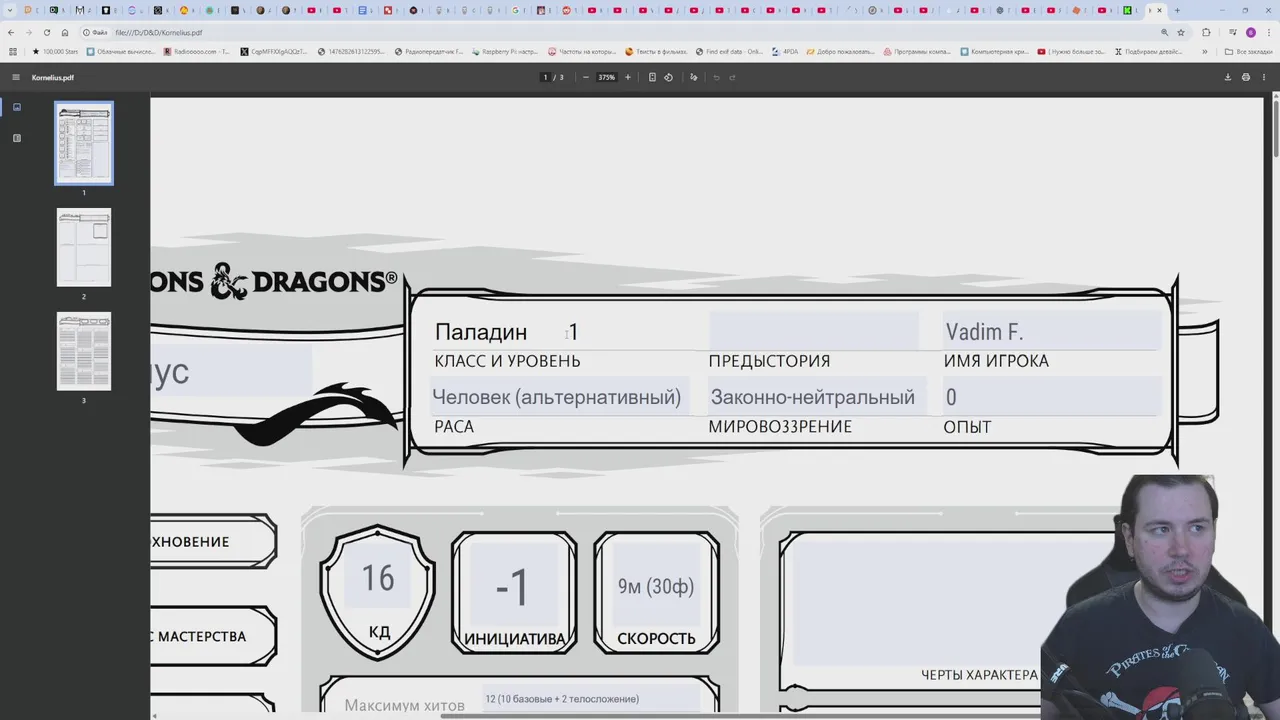Print the PDF document

pyautogui.click(x=1246, y=77)
